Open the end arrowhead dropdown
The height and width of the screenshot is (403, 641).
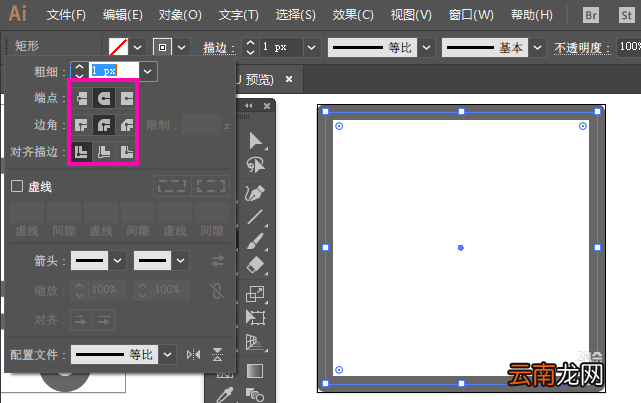click(180, 260)
